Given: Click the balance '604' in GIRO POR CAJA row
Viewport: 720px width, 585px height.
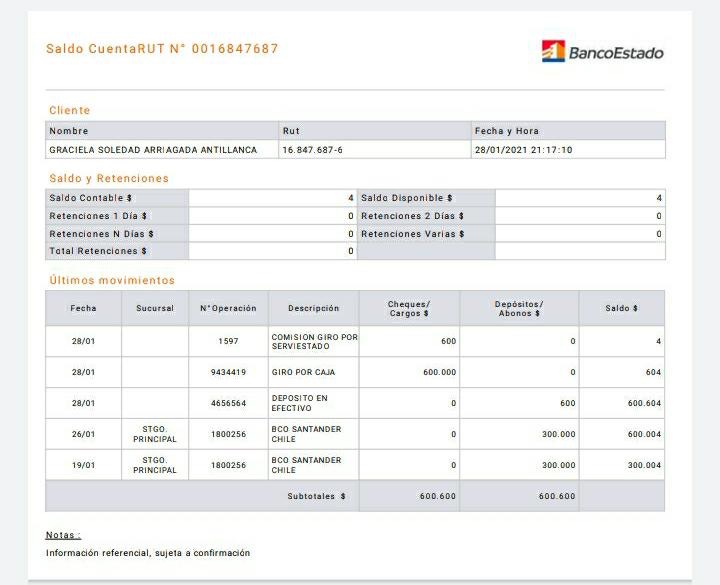Looking at the screenshot, I should click(x=653, y=372).
